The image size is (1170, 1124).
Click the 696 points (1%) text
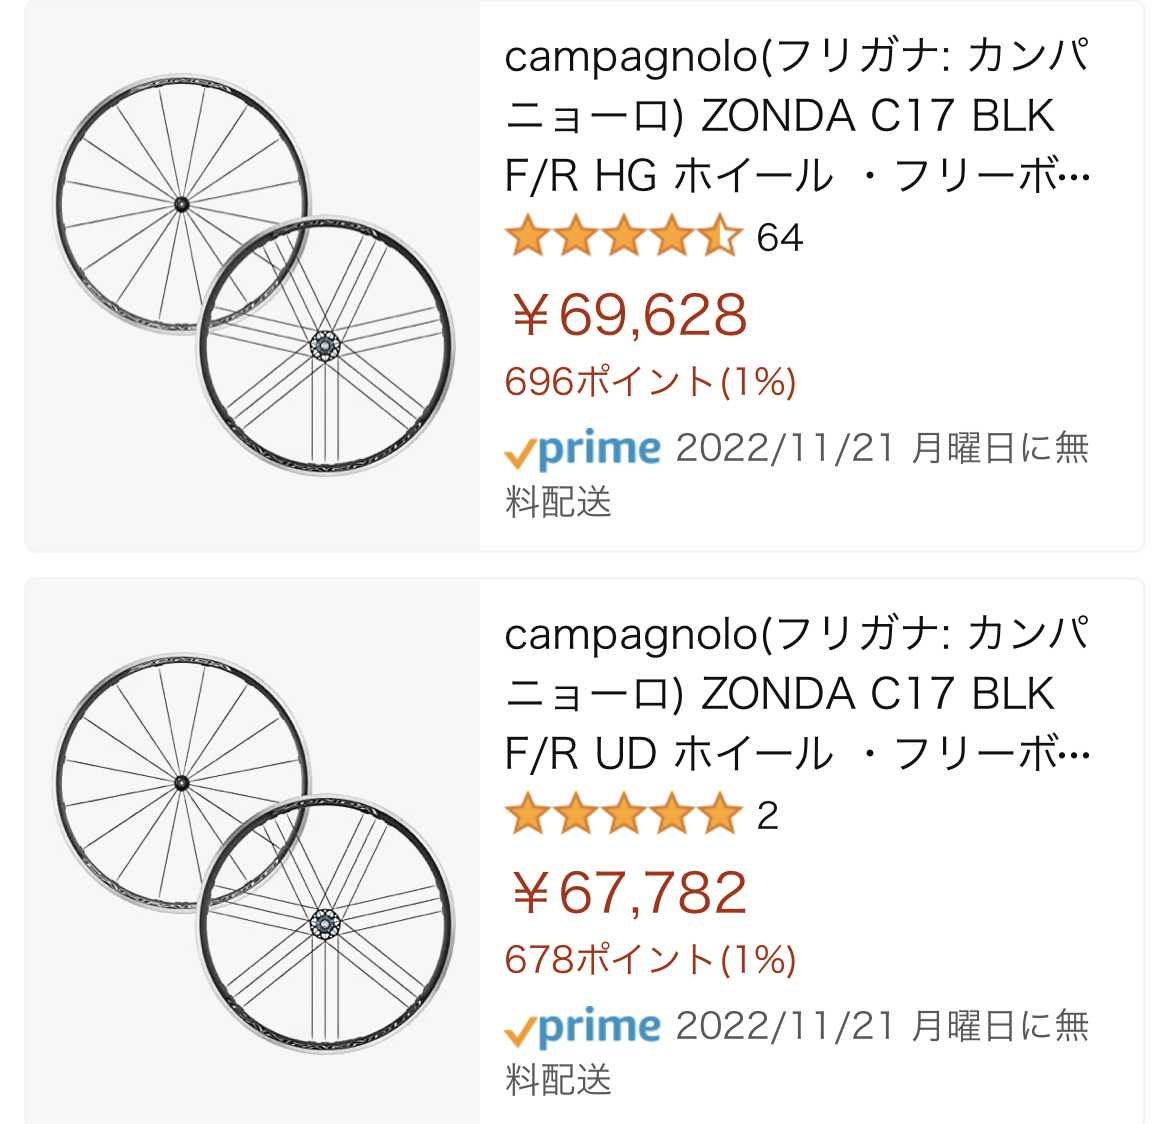[x=650, y=382]
